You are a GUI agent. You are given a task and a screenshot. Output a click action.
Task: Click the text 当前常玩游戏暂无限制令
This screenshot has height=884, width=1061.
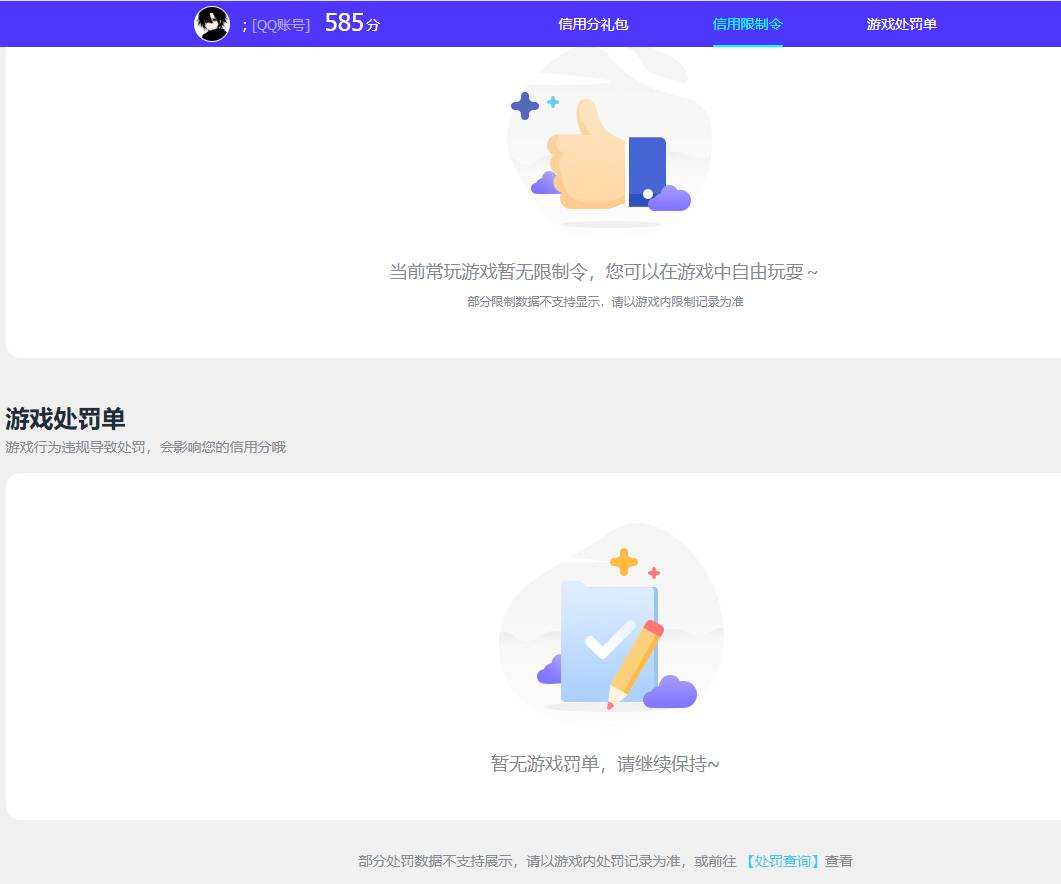(x=488, y=272)
